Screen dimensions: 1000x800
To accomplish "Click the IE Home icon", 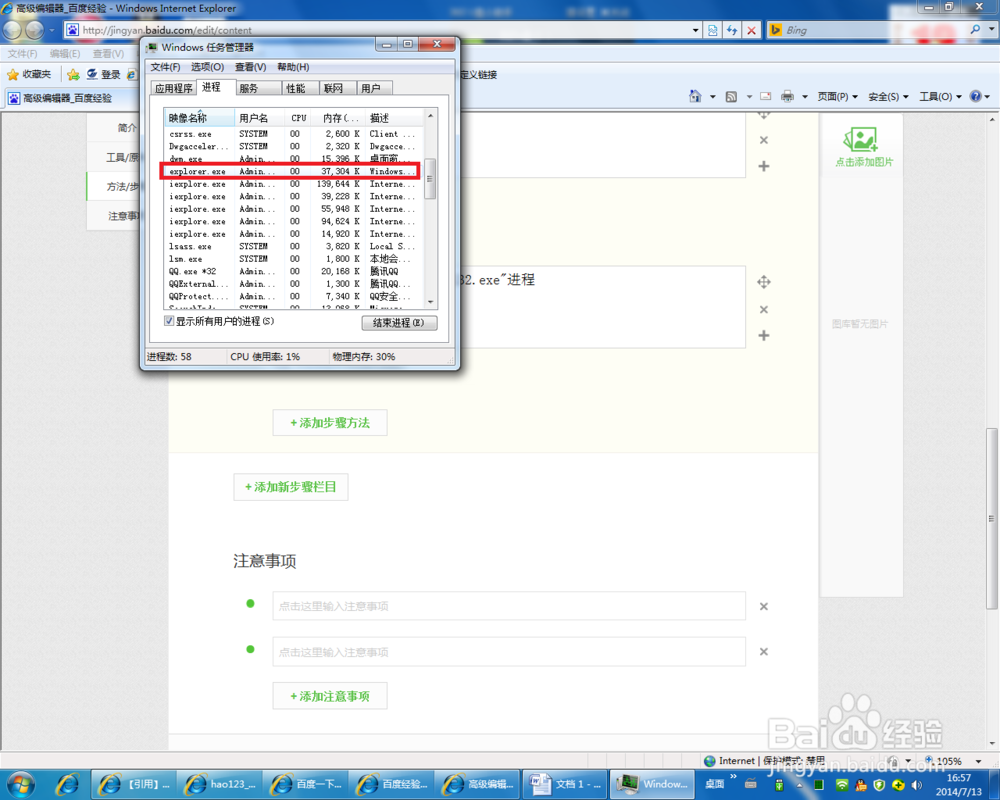I will point(695,96).
